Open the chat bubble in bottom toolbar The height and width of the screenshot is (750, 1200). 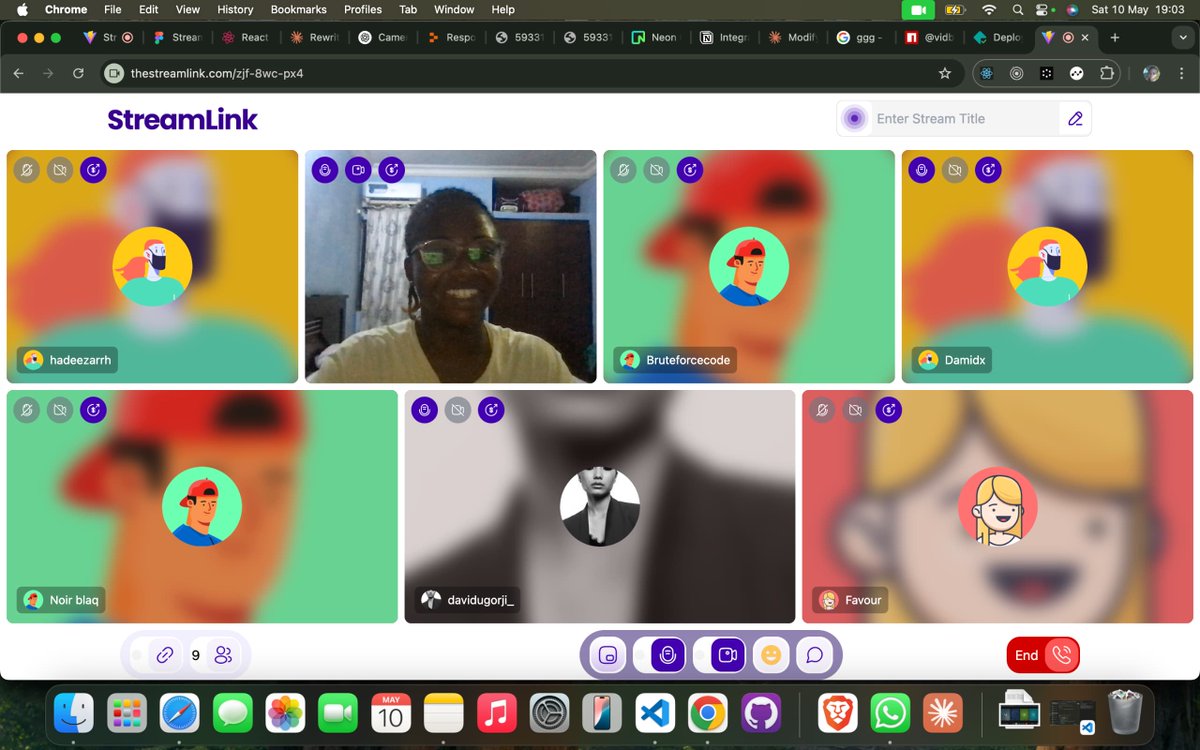[x=814, y=655]
